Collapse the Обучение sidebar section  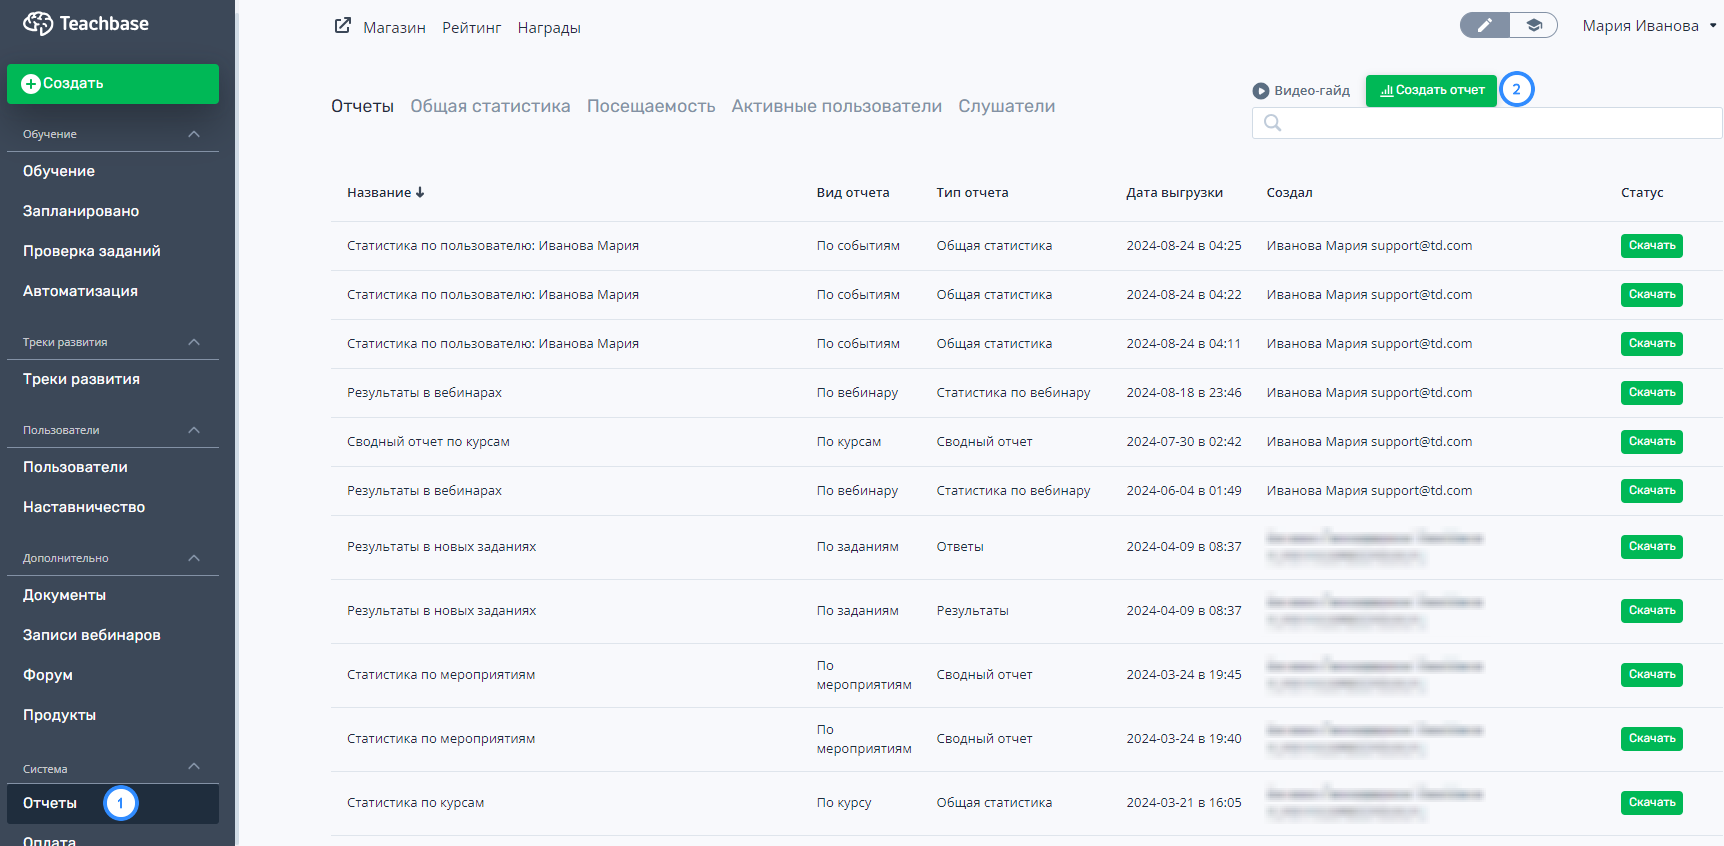(x=194, y=134)
